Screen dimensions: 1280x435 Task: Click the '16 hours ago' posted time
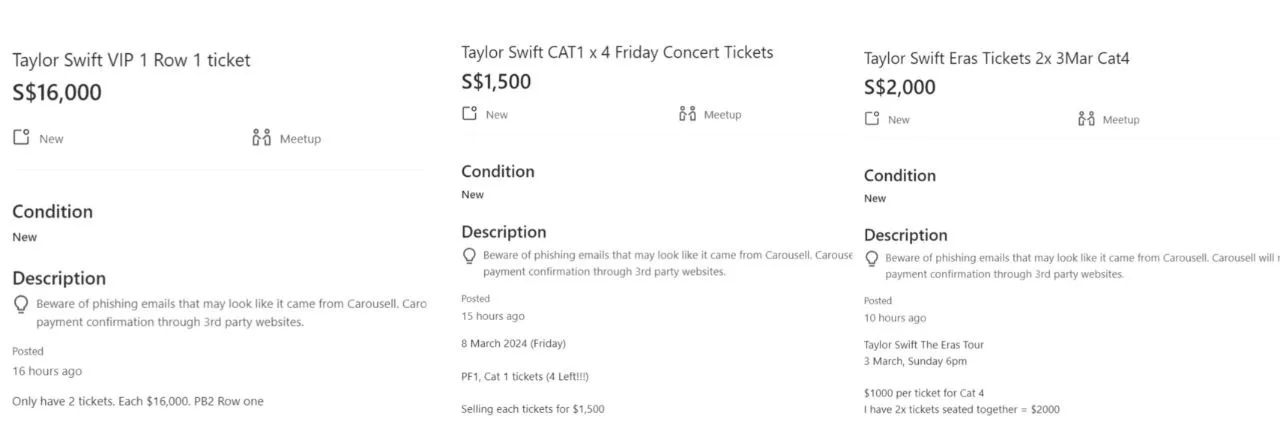[47, 371]
